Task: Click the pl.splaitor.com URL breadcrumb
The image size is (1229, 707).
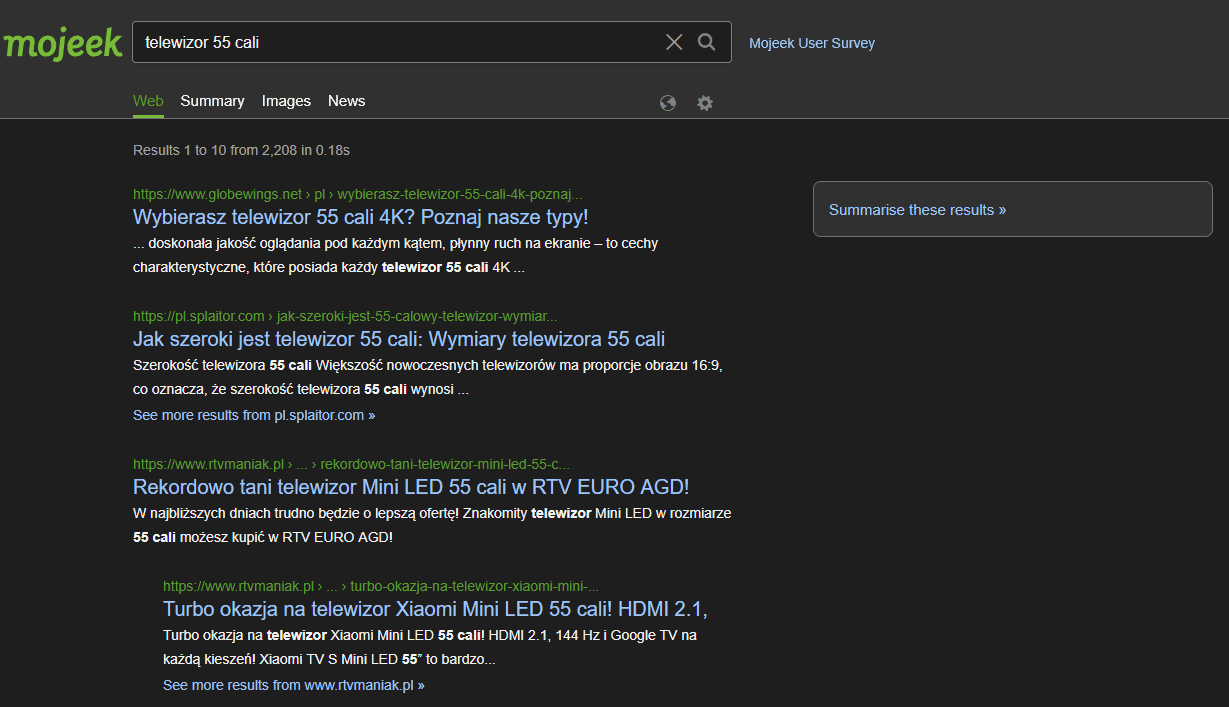Action: [x=345, y=316]
